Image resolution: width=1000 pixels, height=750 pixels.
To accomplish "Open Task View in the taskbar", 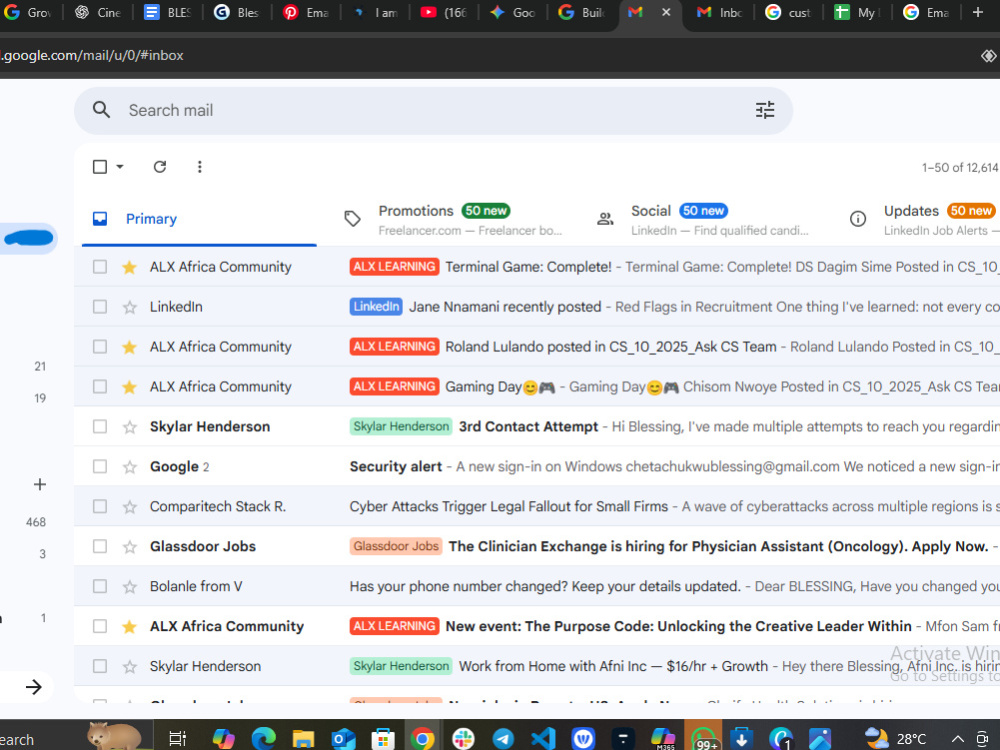I will click(x=177, y=739).
